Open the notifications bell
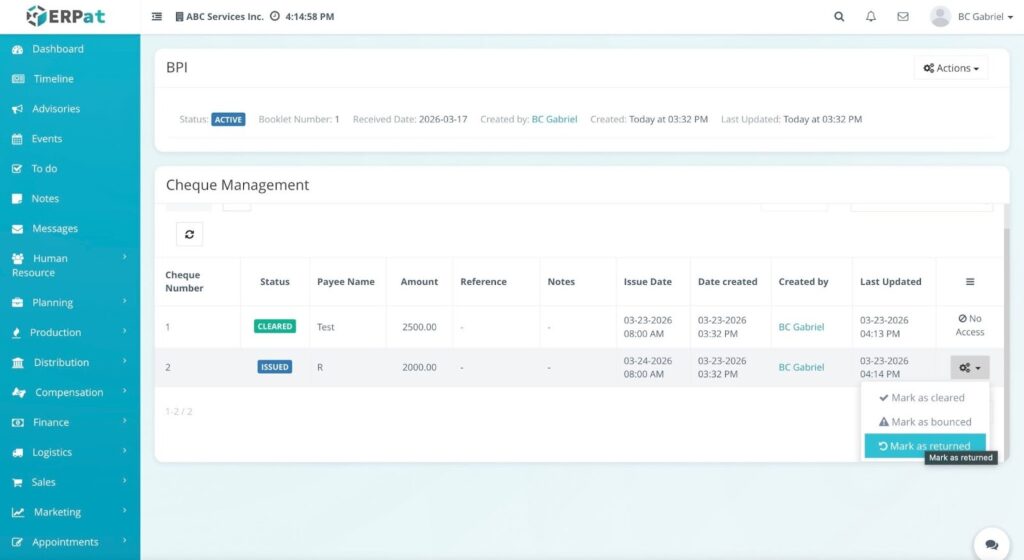This screenshot has width=1024, height=560. point(871,17)
